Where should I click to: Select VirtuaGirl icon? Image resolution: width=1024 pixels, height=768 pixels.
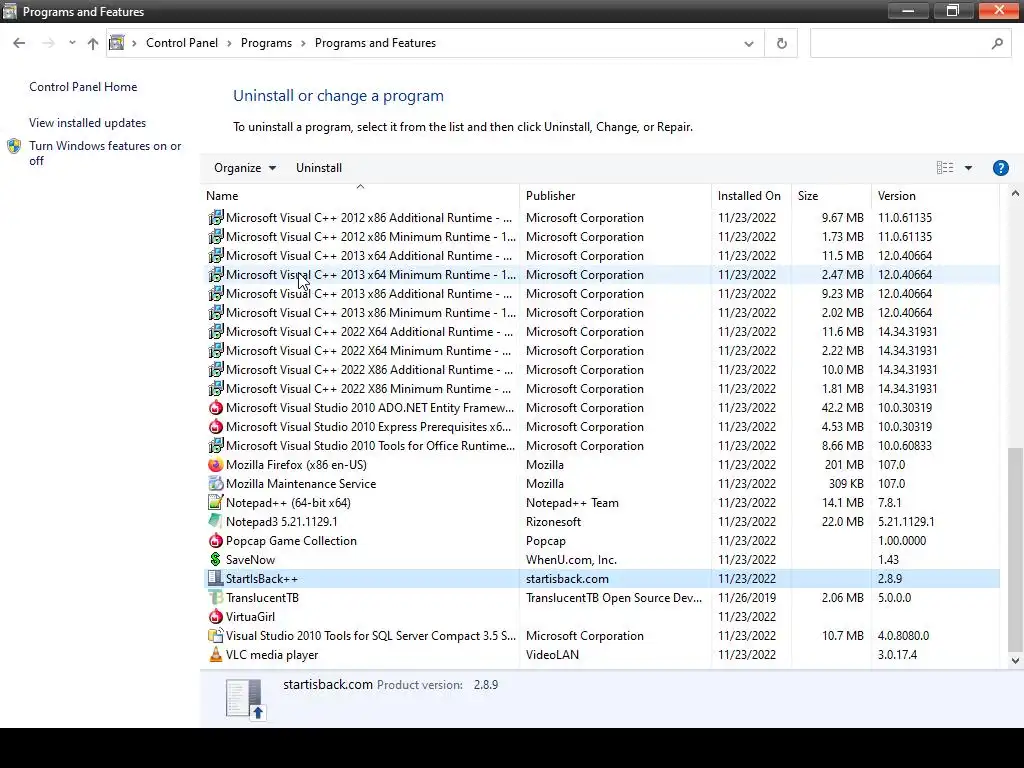click(216, 616)
